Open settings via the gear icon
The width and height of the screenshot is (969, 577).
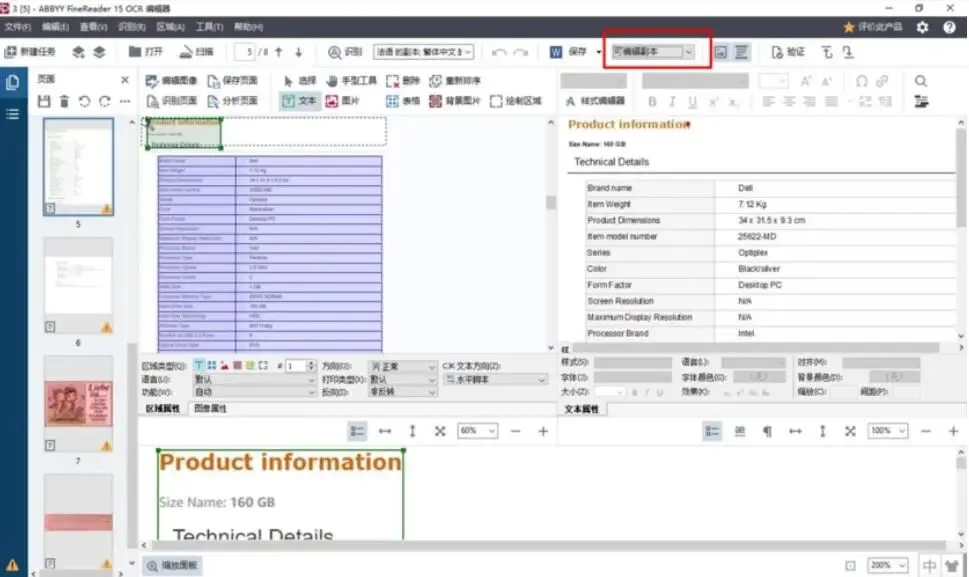pyautogui.click(x=922, y=27)
